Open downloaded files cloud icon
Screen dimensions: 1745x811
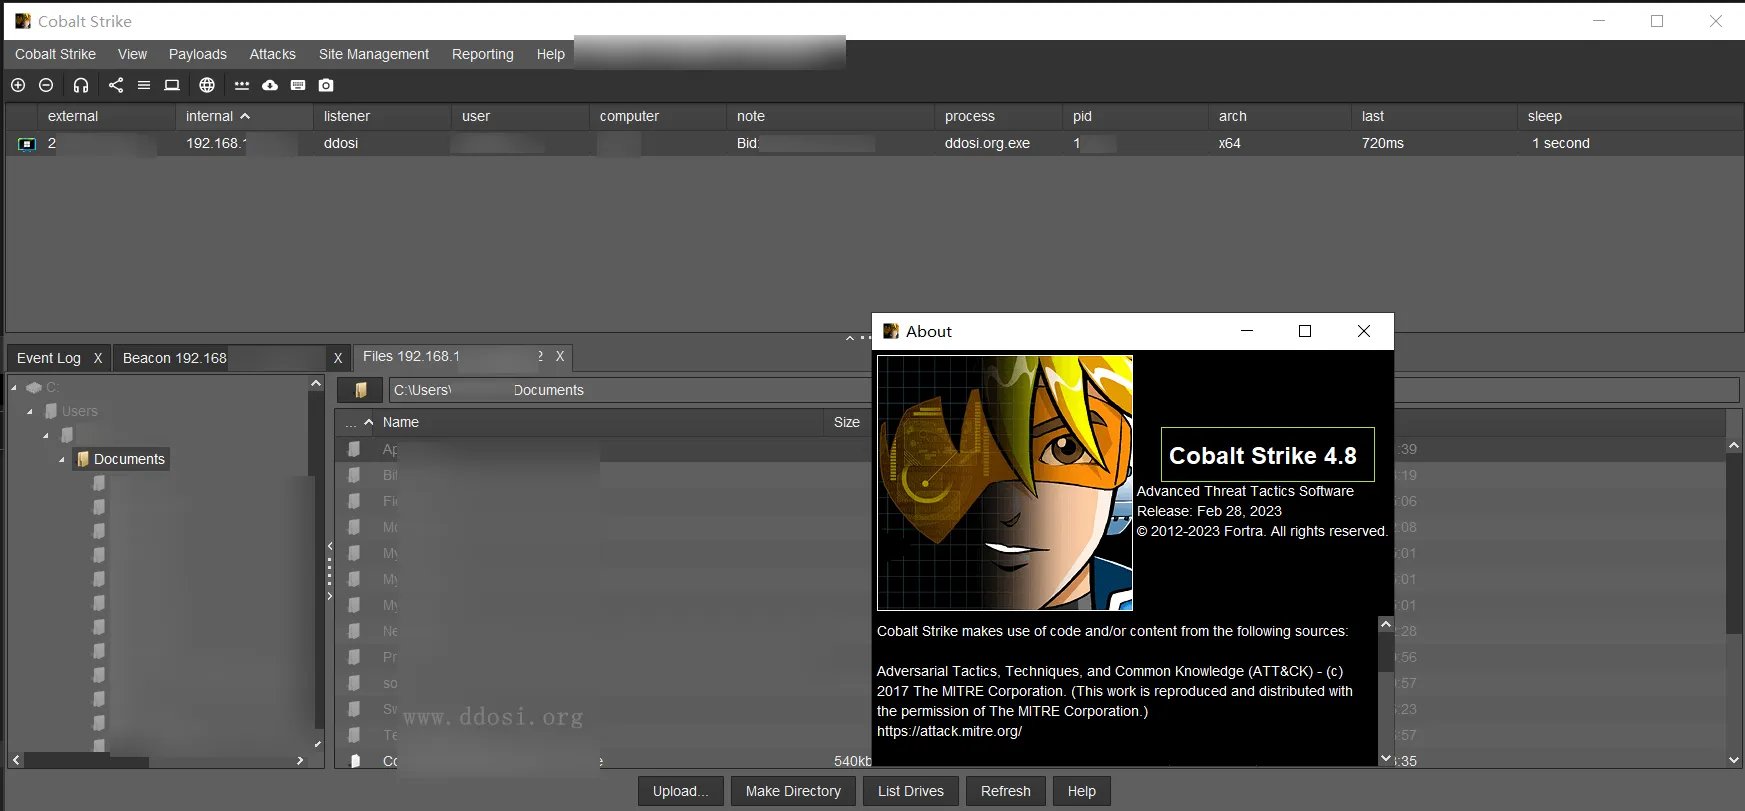tap(270, 85)
